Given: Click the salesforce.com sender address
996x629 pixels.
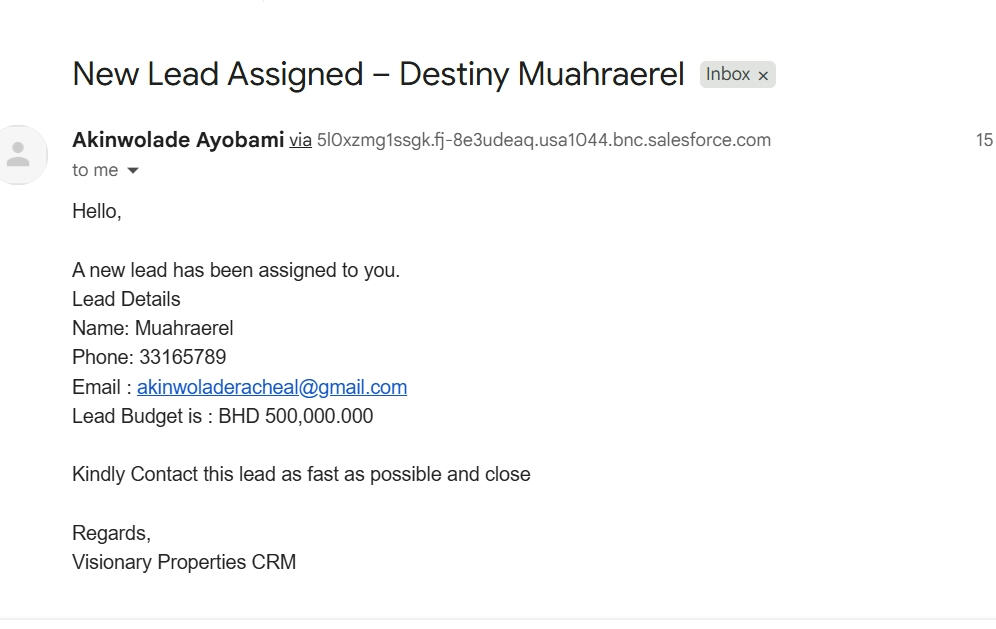Looking at the screenshot, I should coord(543,140).
